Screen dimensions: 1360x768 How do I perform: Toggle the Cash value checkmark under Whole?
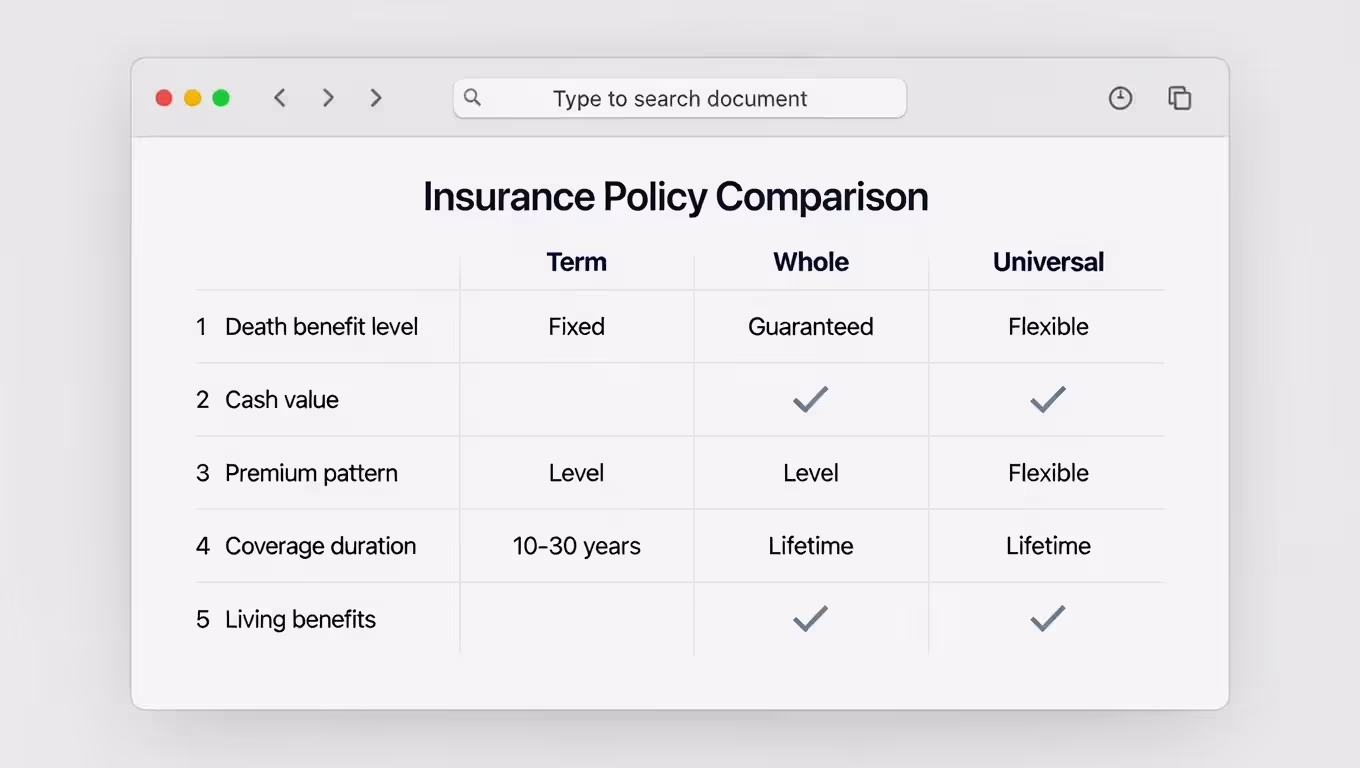810,399
